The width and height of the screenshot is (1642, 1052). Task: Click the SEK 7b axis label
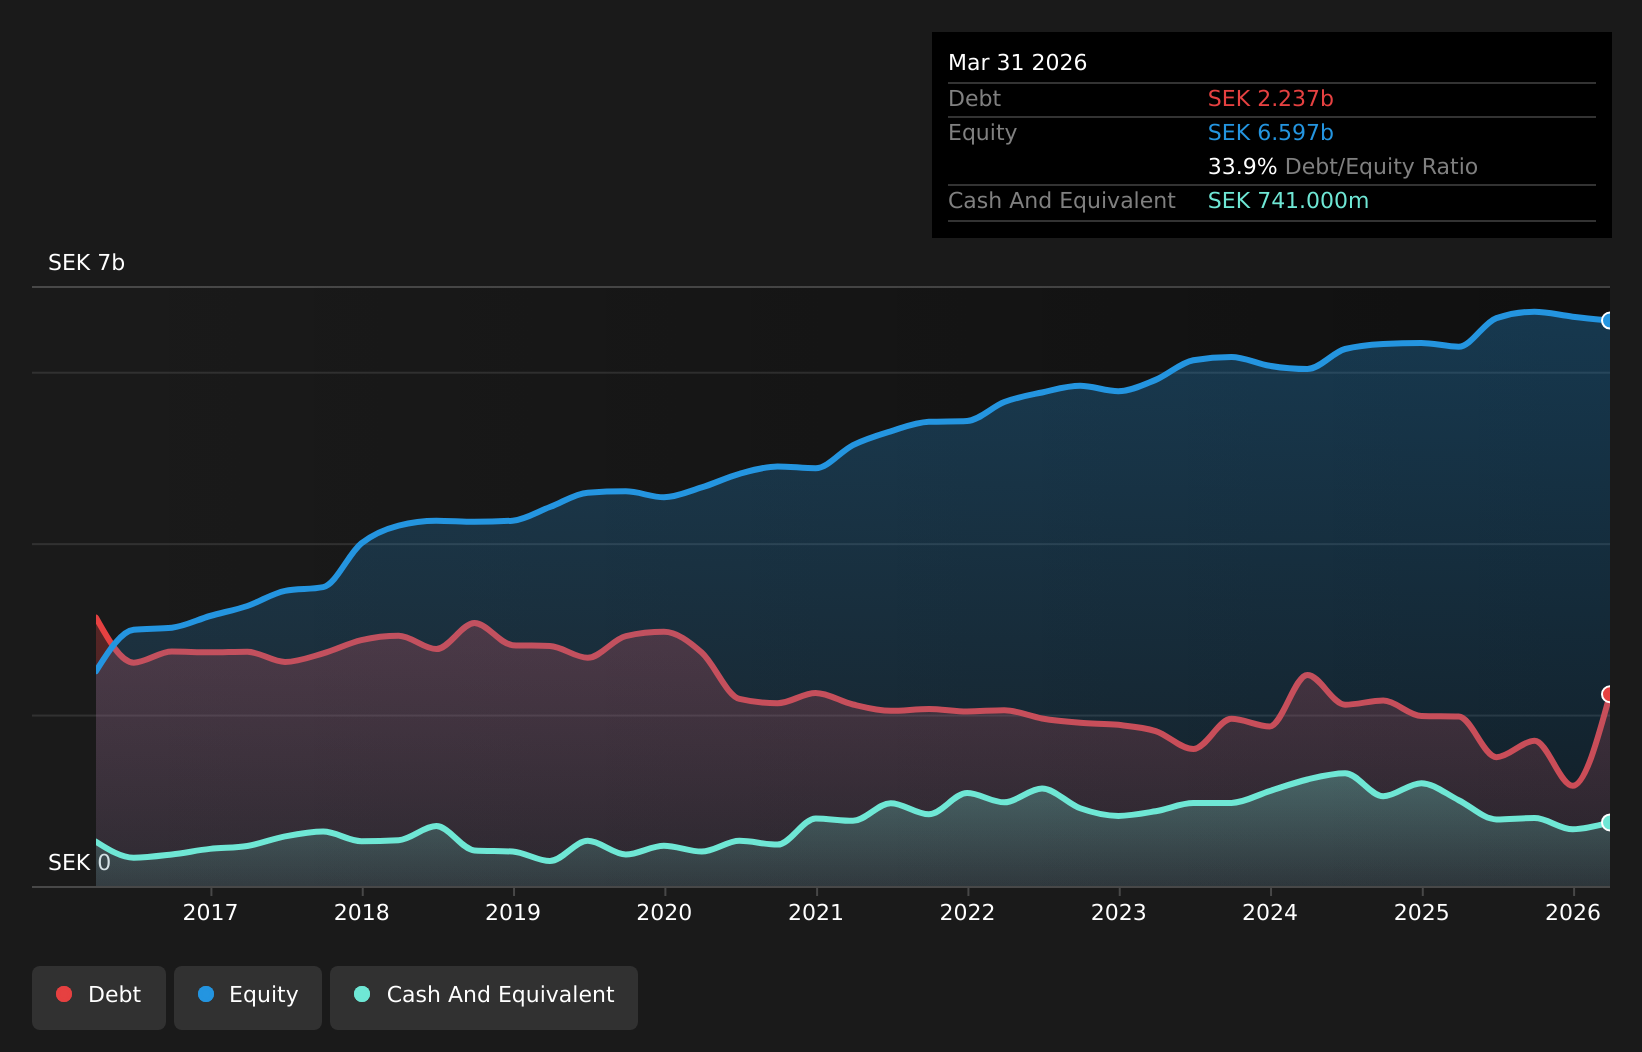(x=87, y=263)
